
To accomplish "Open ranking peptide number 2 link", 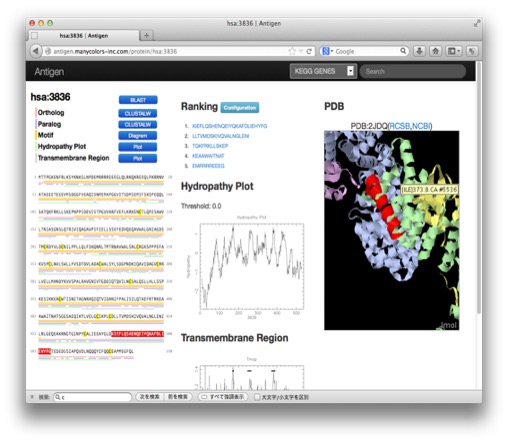I will coord(221,136).
